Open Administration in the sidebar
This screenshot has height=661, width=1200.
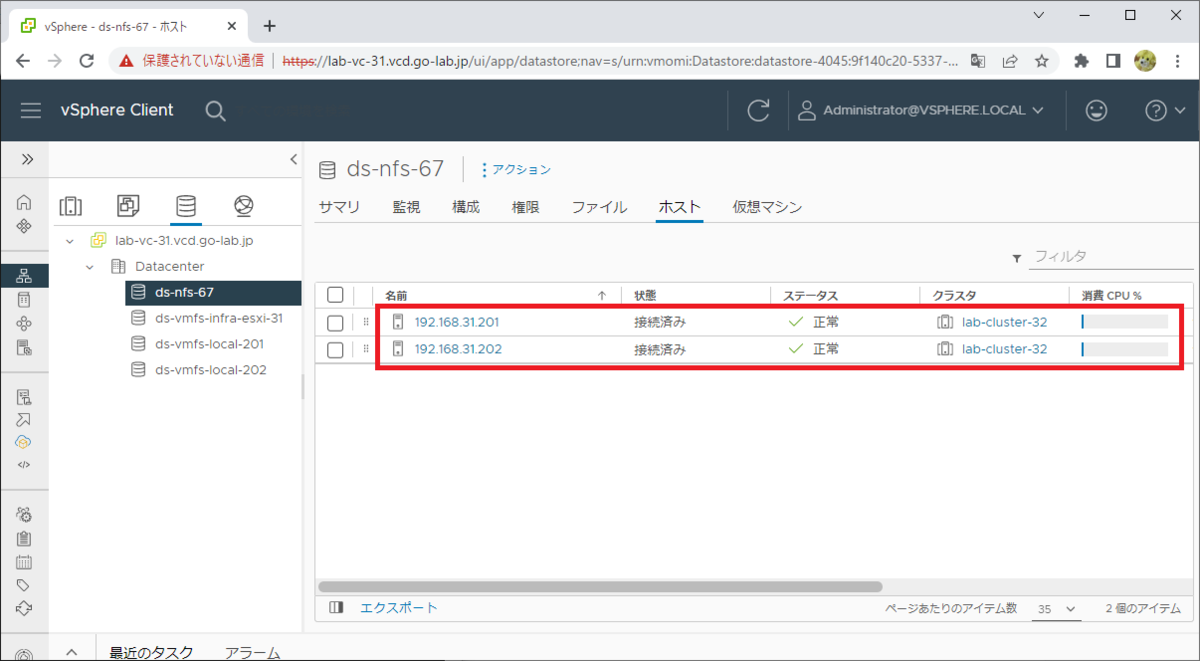coord(24,515)
